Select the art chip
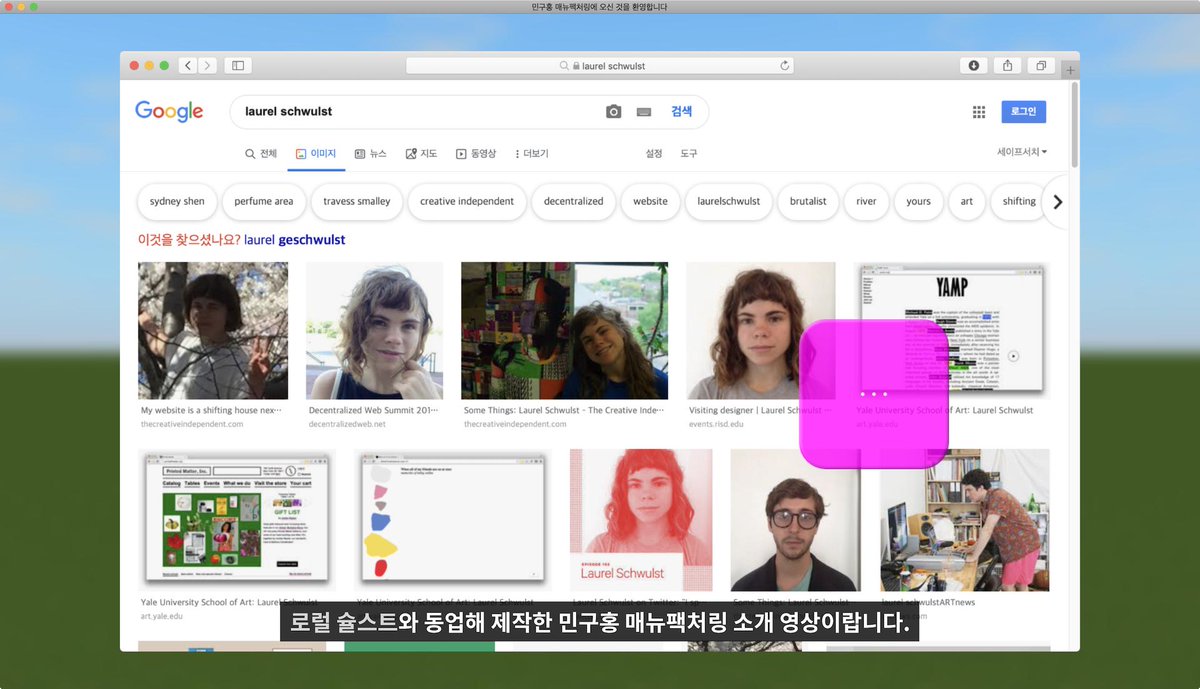Viewport: 1200px width, 689px height. click(967, 201)
